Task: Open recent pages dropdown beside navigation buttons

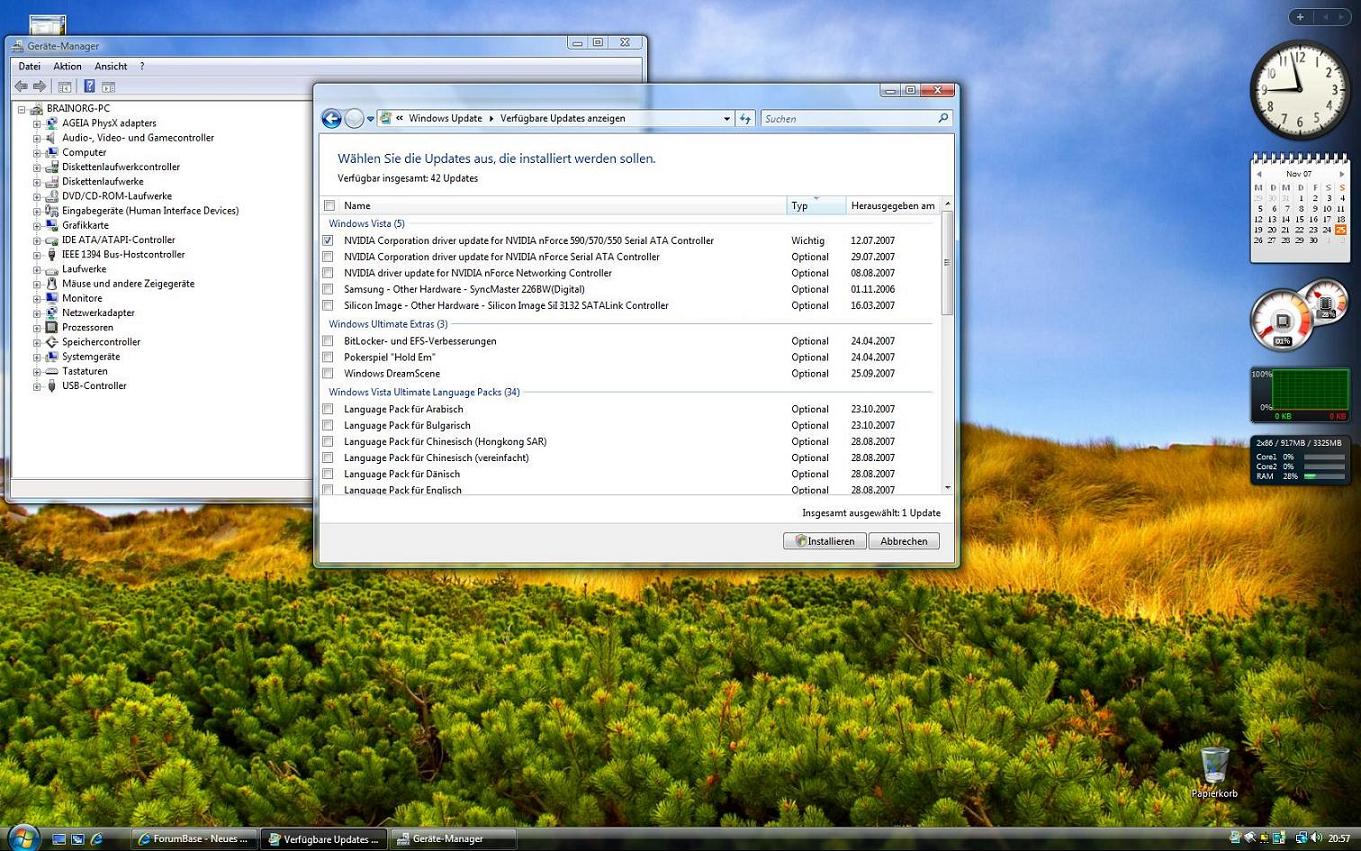Action: 370,119
